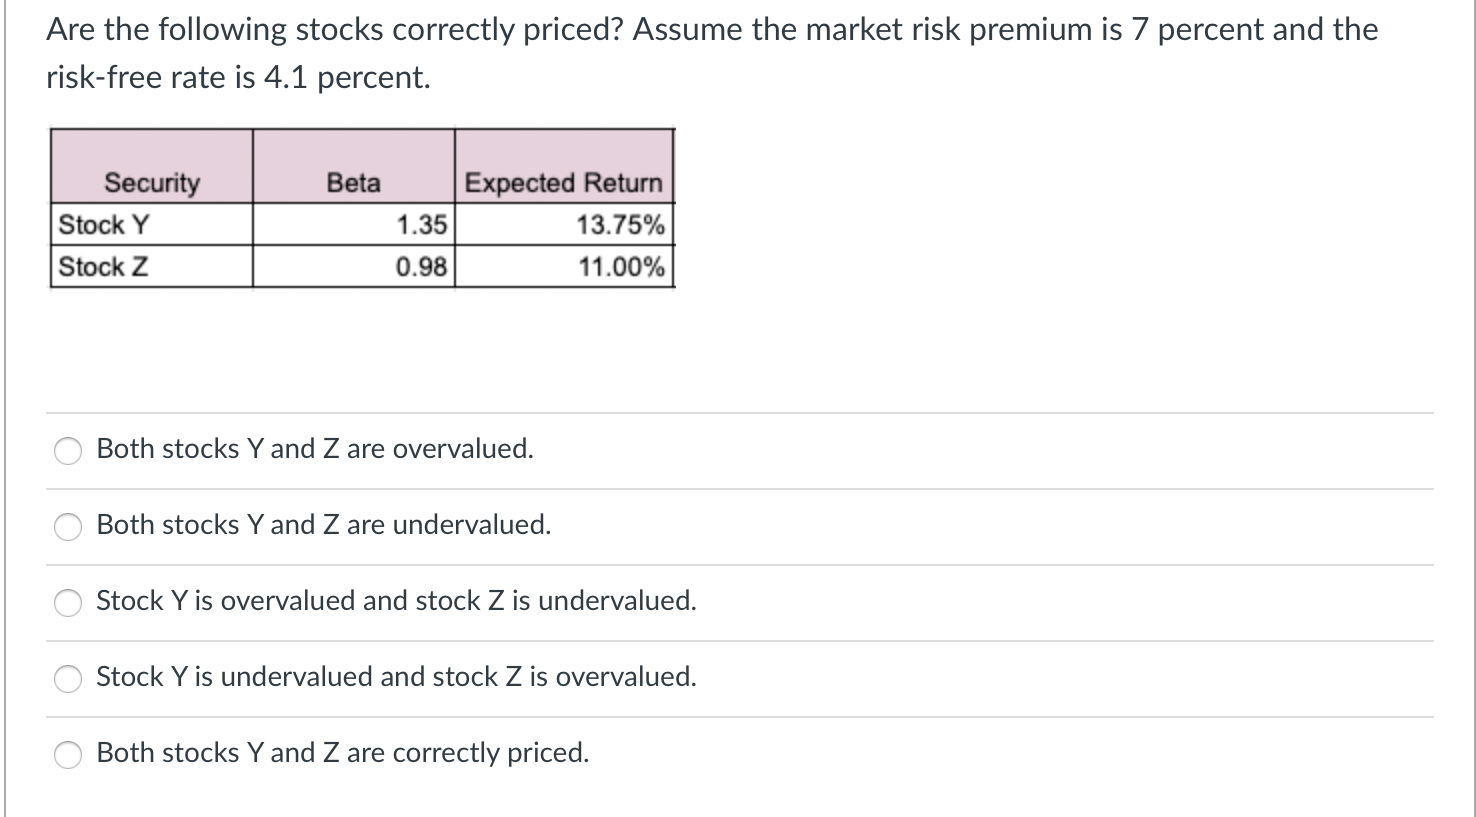The image size is (1476, 817).
Task: Click the 11.00% expected return cell
Action: (621, 267)
